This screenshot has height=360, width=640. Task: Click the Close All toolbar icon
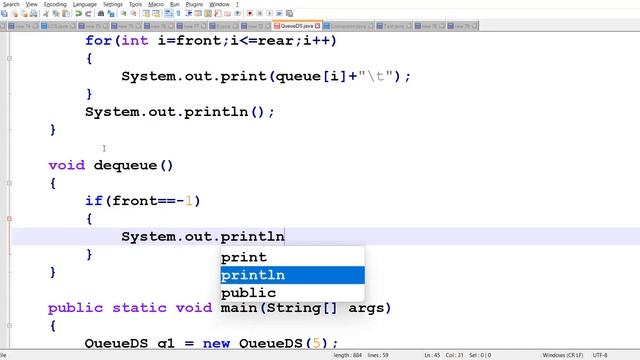[x=24, y=13]
